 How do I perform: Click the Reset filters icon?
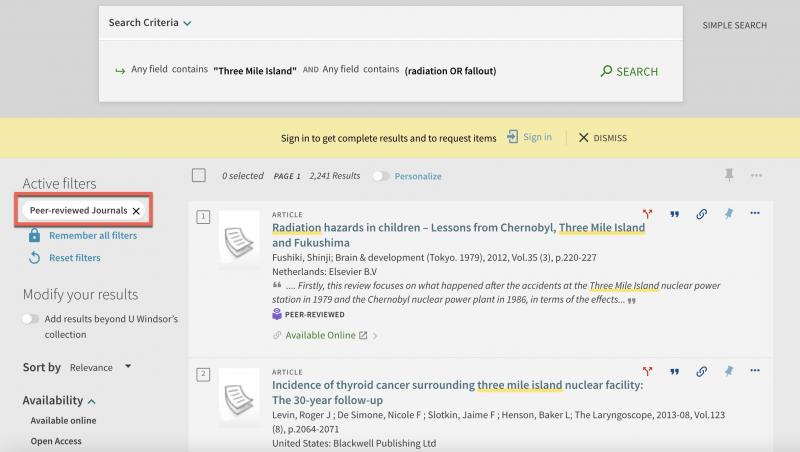pos(35,258)
